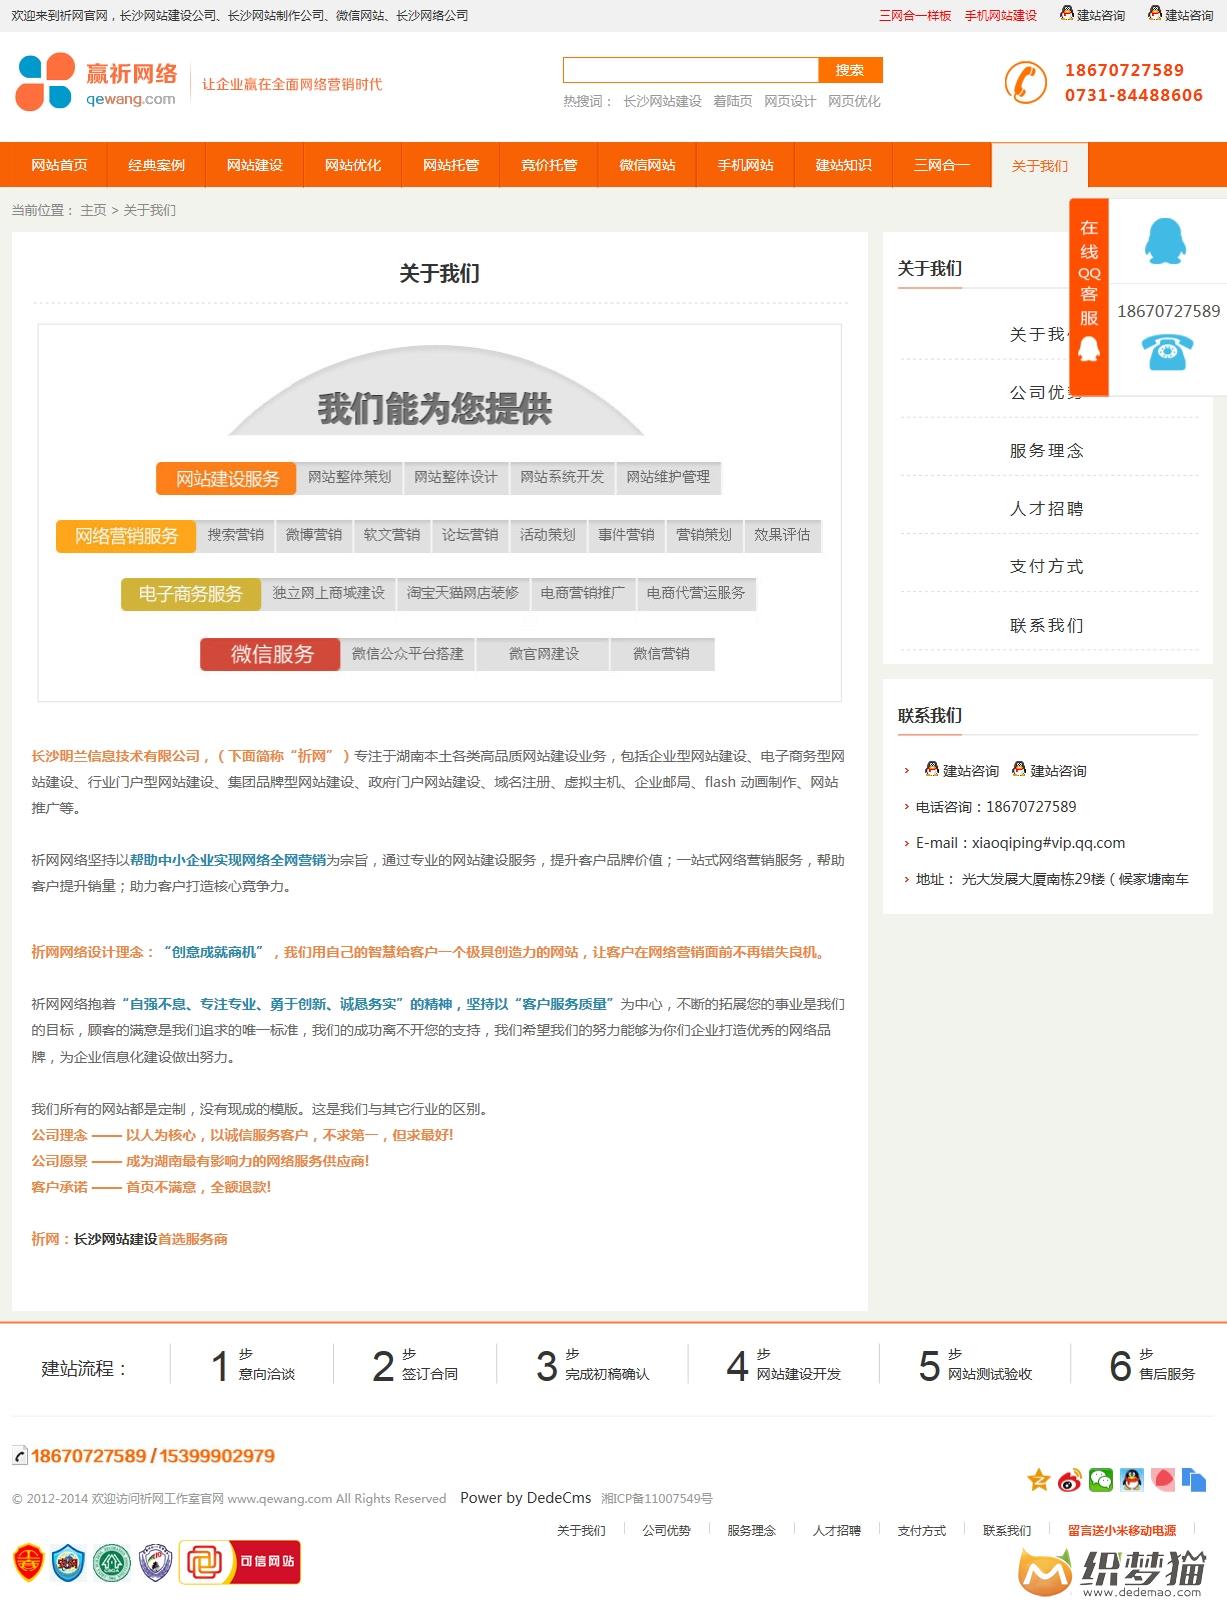Click the 网页设计 hot search keyword
1227x1616 pixels.
coord(790,101)
